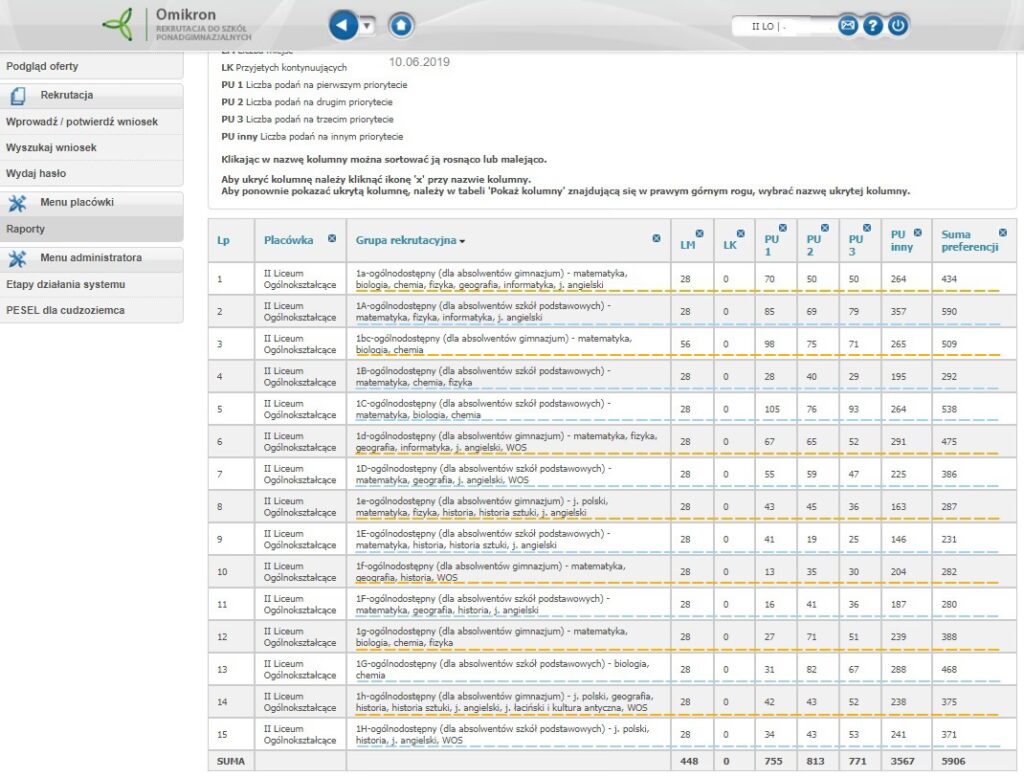1024x777 pixels.
Task: Hide the Suma preferencji column
Action: (x=1003, y=233)
